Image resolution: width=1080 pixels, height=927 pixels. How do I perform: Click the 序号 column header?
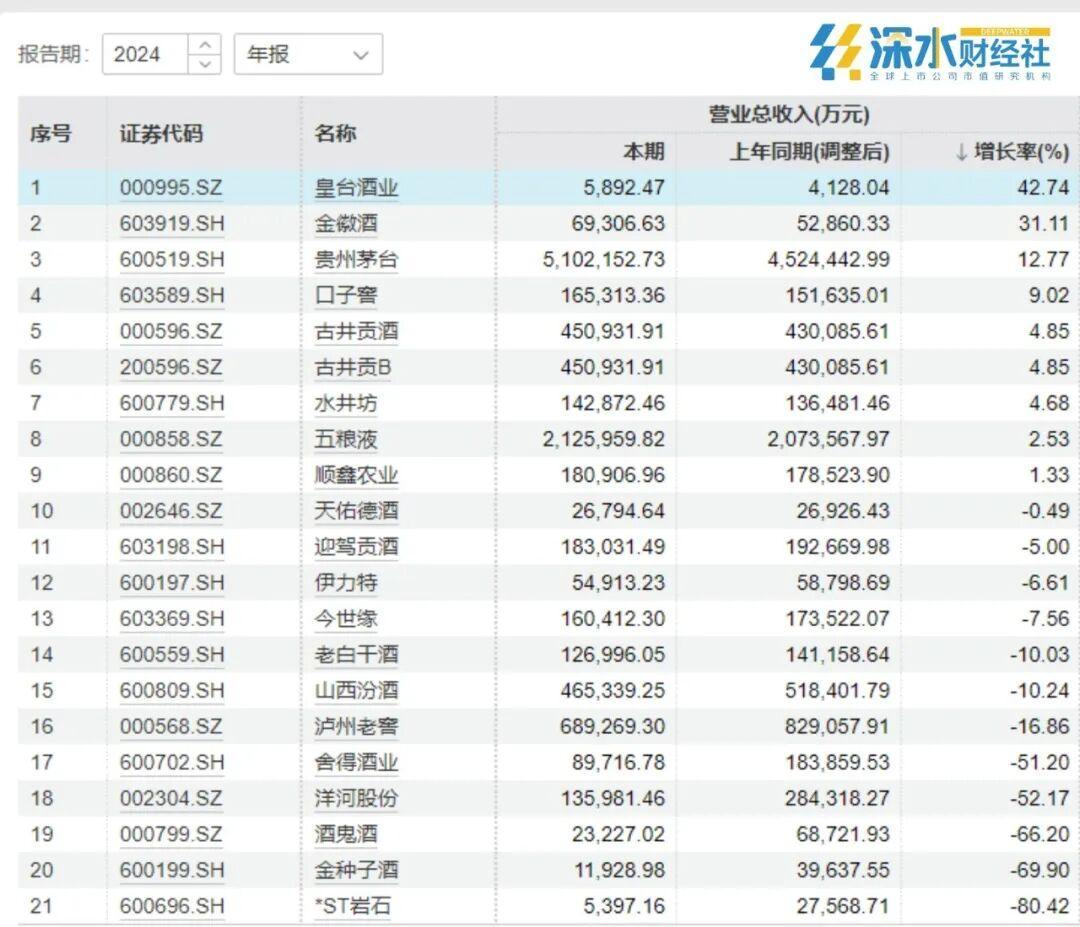point(51,133)
